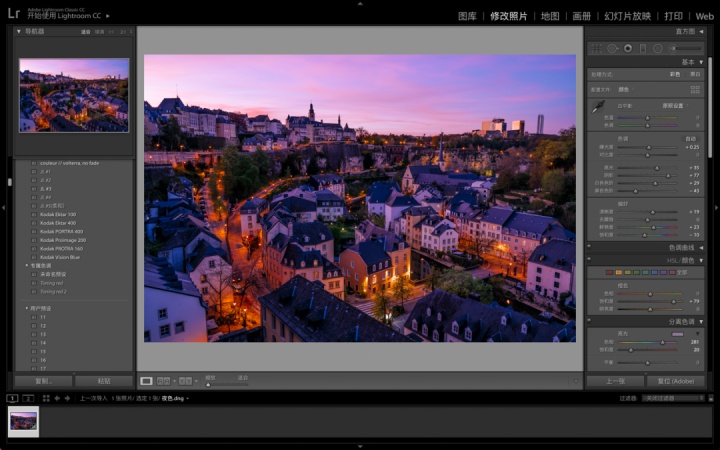Go forward with right arrow in filmstrip
The height and width of the screenshot is (450, 720).
(68, 398)
